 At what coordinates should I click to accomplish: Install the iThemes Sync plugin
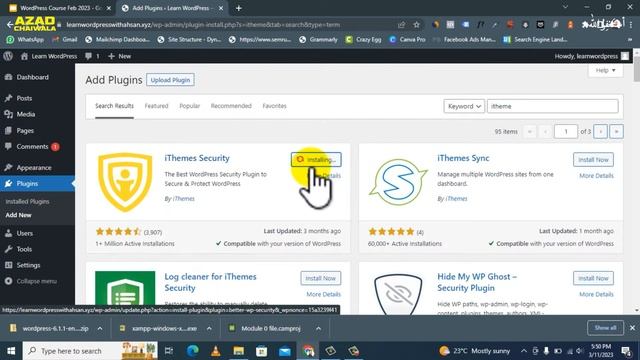(x=593, y=160)
